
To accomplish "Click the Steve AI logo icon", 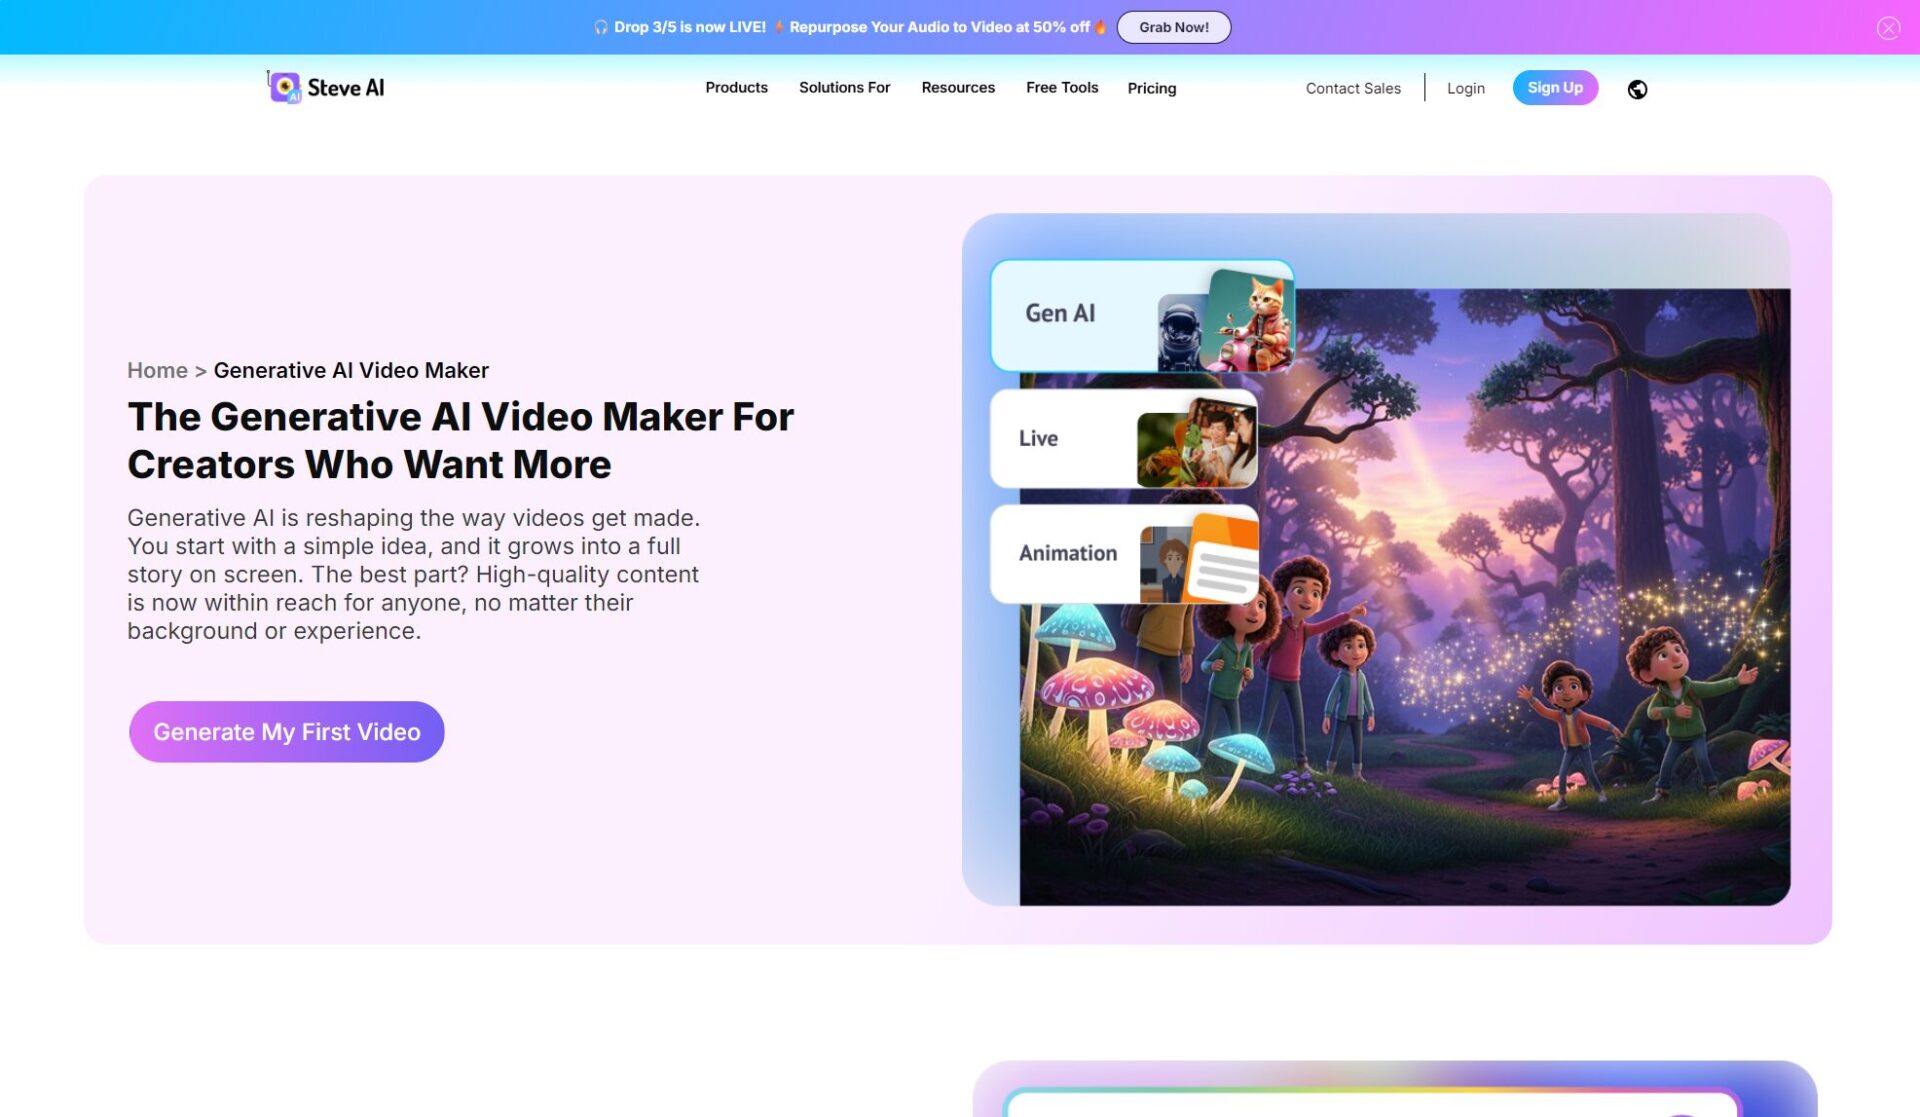I will (x=285, y=88).
